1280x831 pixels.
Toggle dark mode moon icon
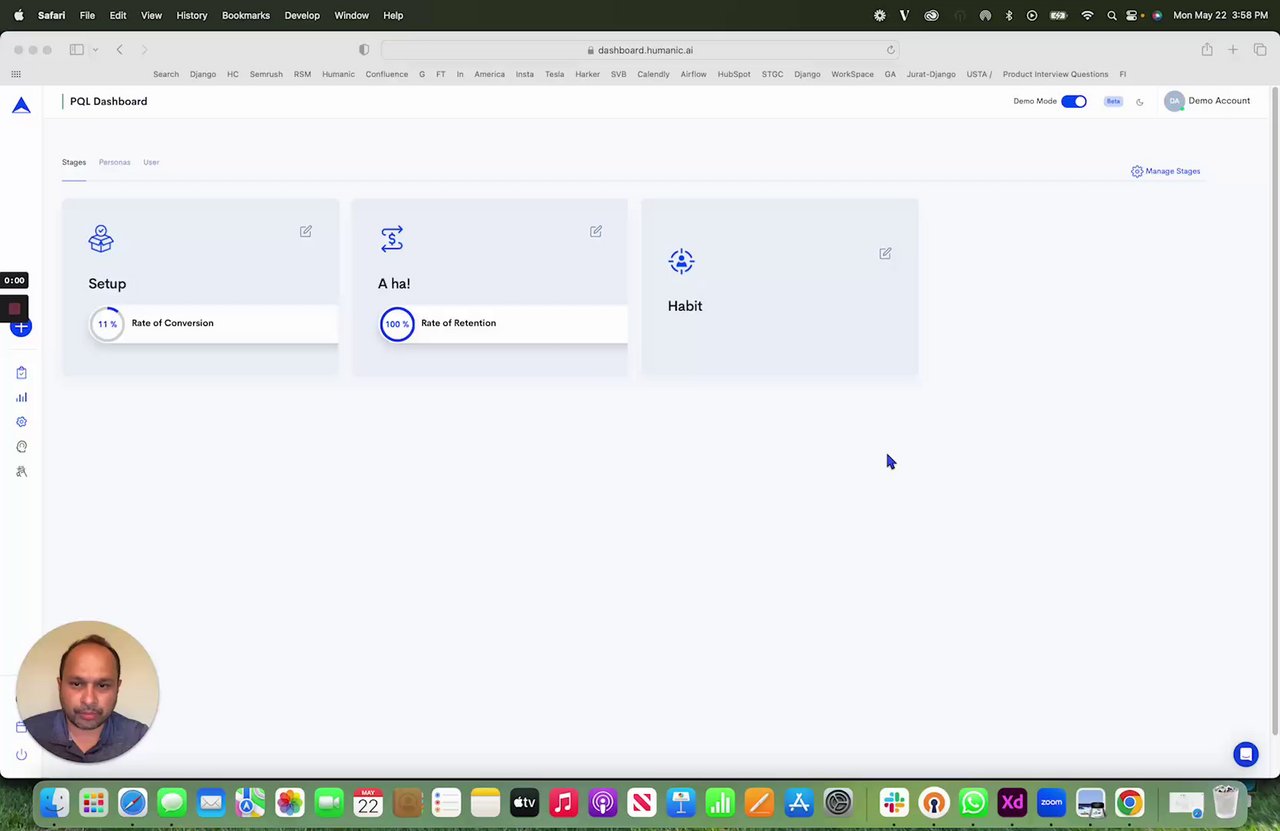(1140, 102)
